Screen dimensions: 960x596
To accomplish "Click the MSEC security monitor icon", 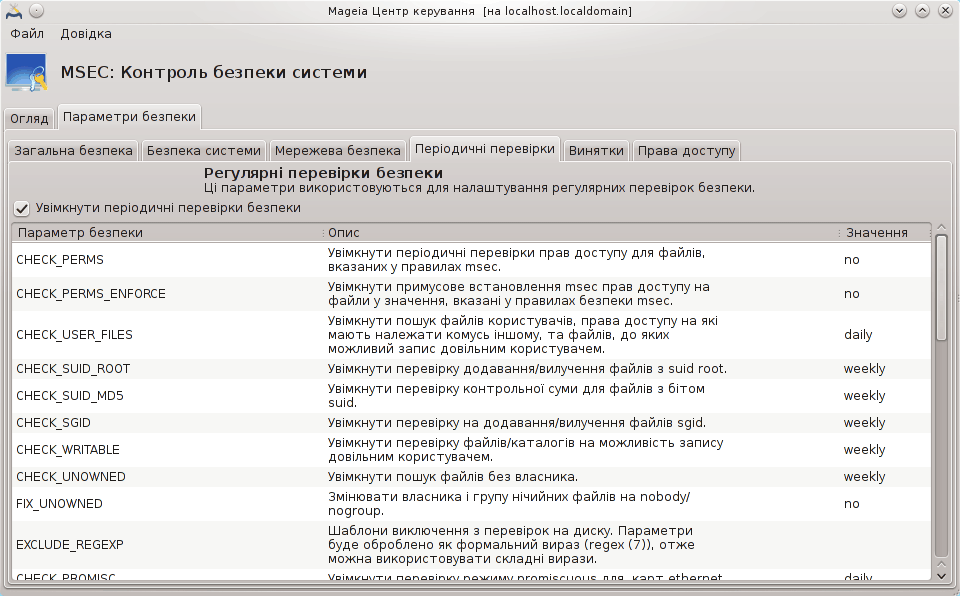I will pos(26,73).
